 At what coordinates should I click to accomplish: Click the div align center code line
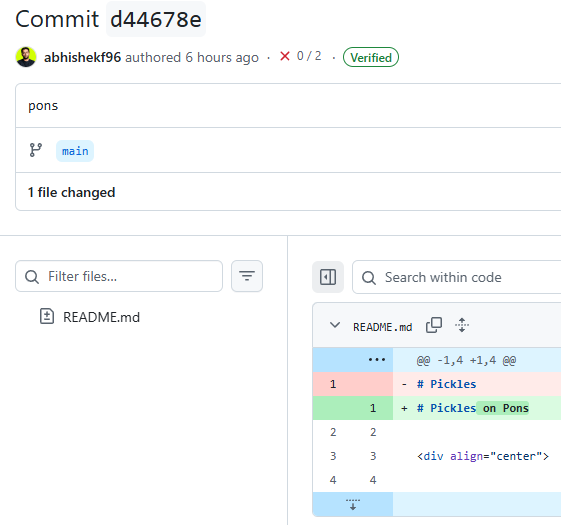[483, 456]
